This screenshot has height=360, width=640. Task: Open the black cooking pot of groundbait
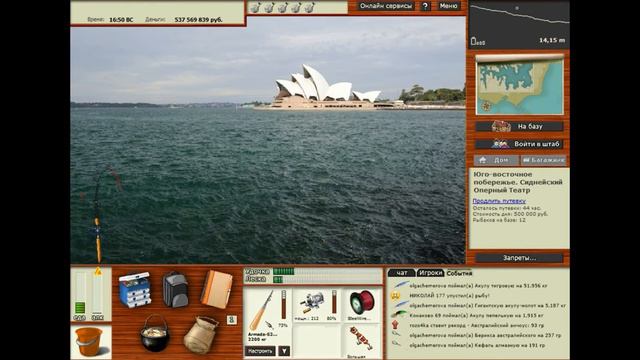coord(155,333)
